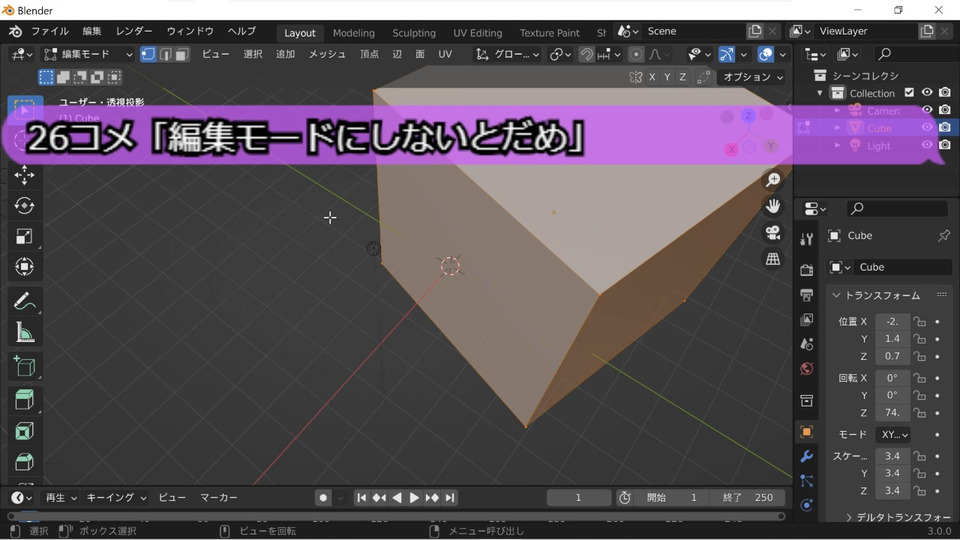This screenshot has height=540, width=960.
Task: Open the Render properties tab
Action: coord(807,270)
